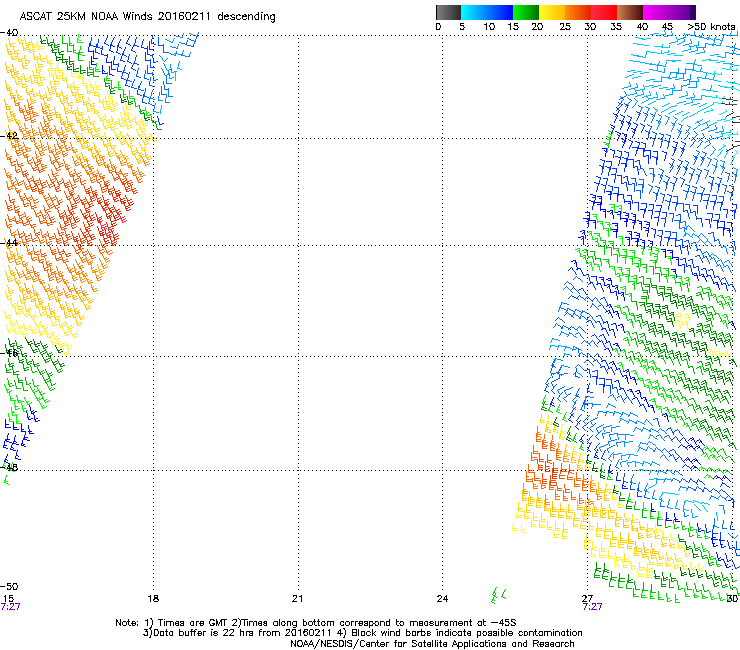Select the cyan 5-10 knots legend color
Viewport: 740px width, 650px height.
(474, 12)
